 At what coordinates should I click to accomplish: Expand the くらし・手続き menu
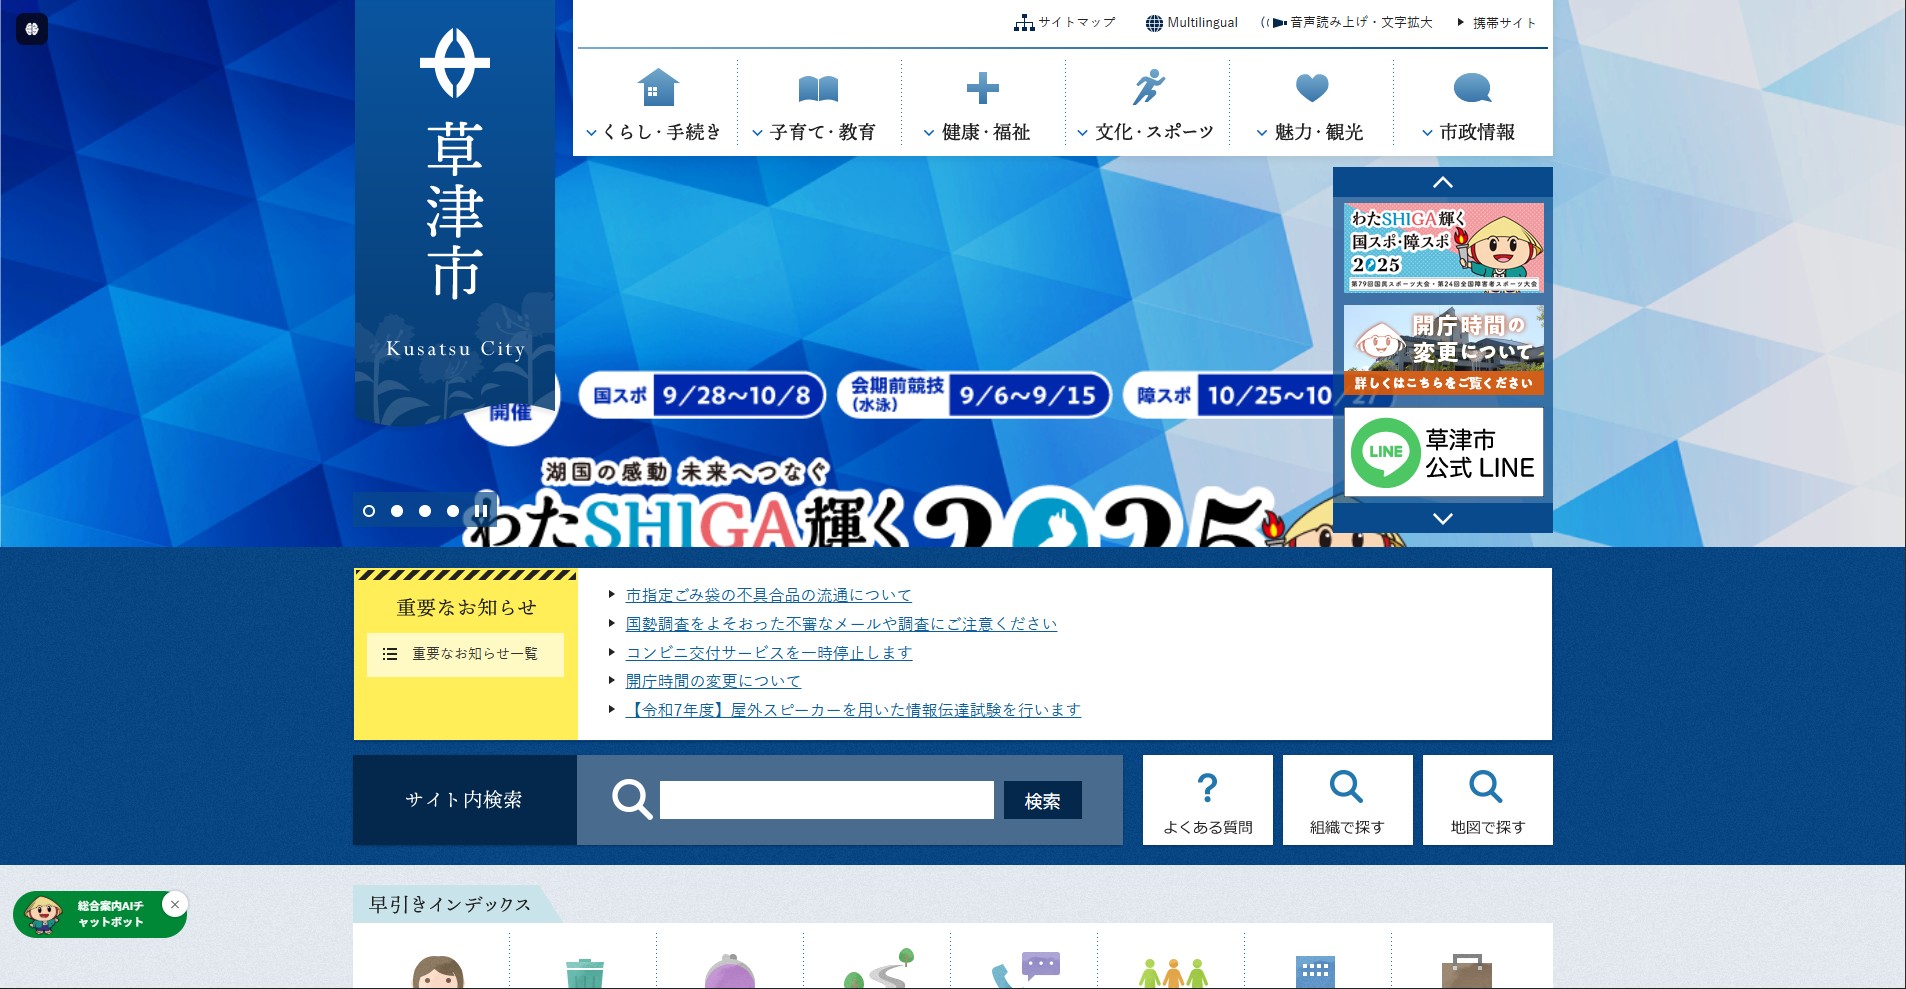click(653, 132)
